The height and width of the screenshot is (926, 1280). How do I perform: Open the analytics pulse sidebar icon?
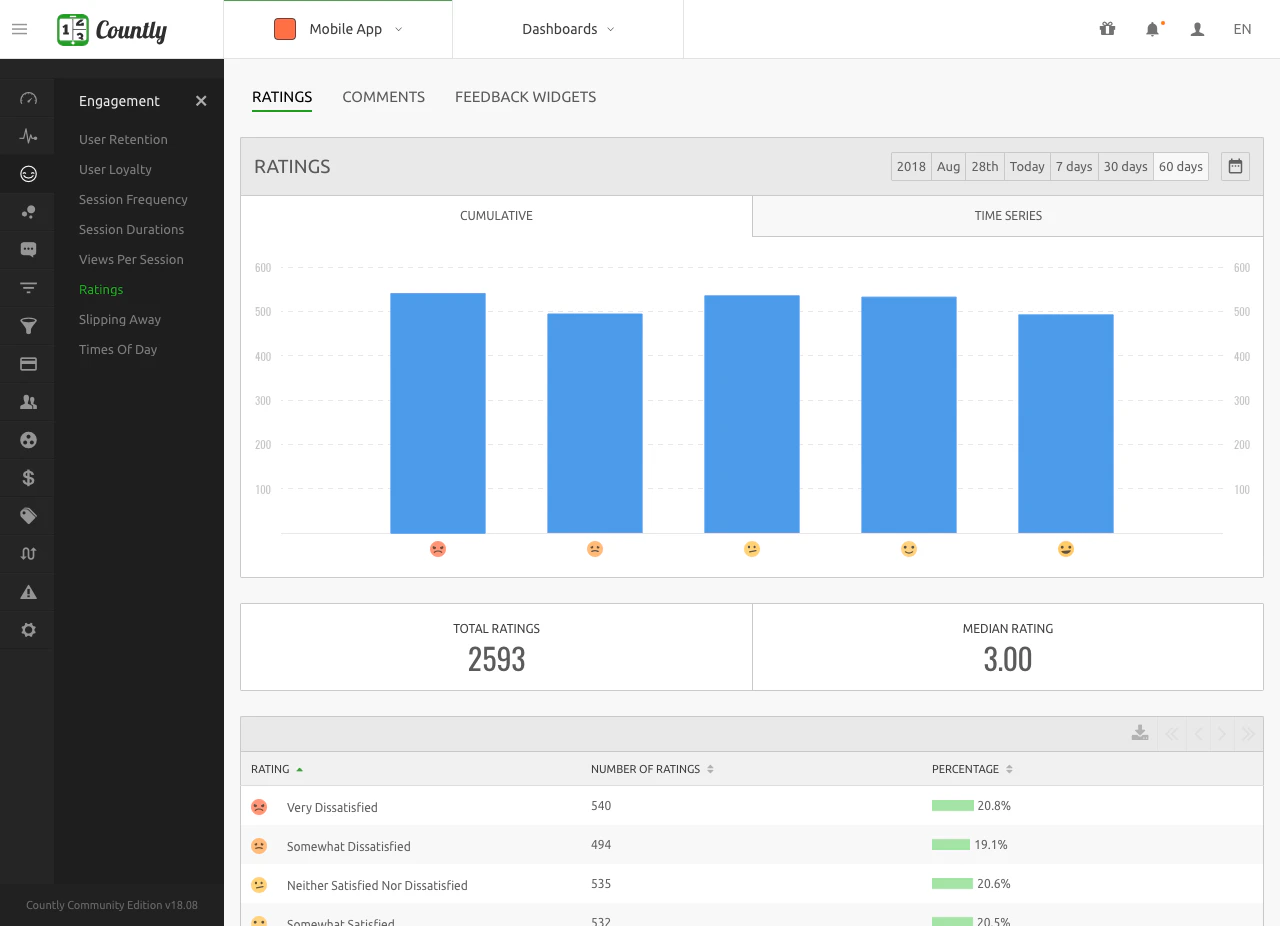pos(28,136)
